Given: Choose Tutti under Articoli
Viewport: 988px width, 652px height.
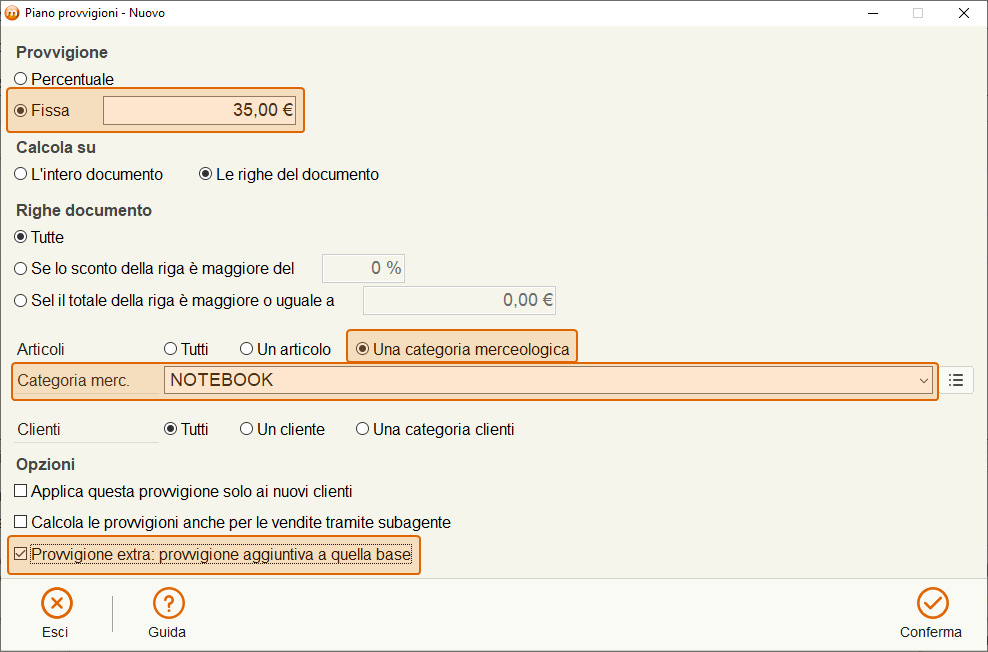Looking at the screenshot, I should point(170,349).
